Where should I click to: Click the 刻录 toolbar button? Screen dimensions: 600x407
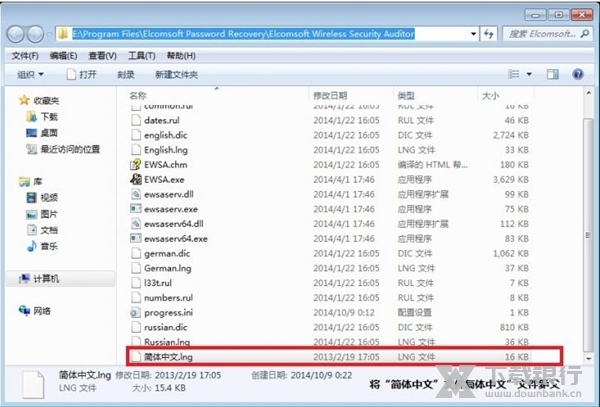[126, 75]
